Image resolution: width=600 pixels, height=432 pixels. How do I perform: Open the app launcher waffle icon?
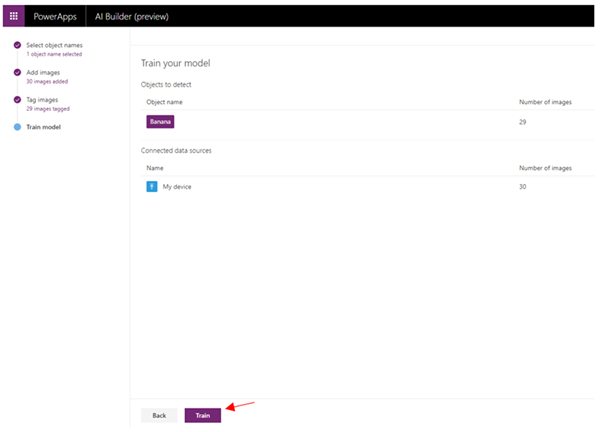[14, 16]
